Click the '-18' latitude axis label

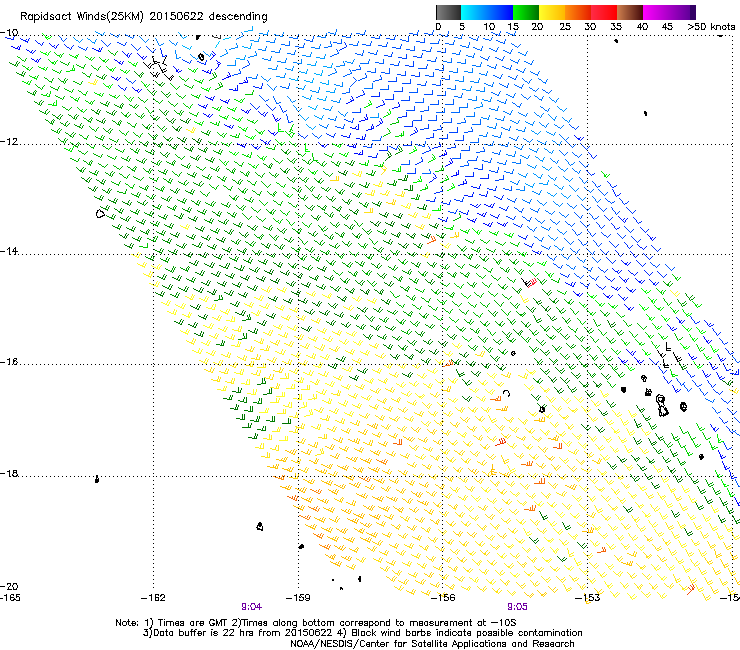tap(9, 473)
